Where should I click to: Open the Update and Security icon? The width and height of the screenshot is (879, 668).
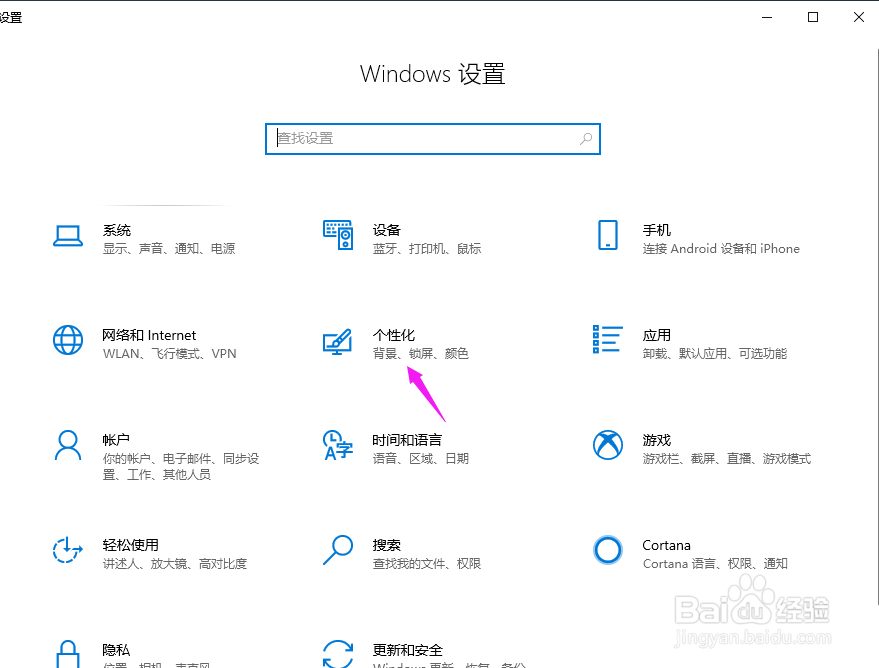pyautogui.click(x=338, y=654)
